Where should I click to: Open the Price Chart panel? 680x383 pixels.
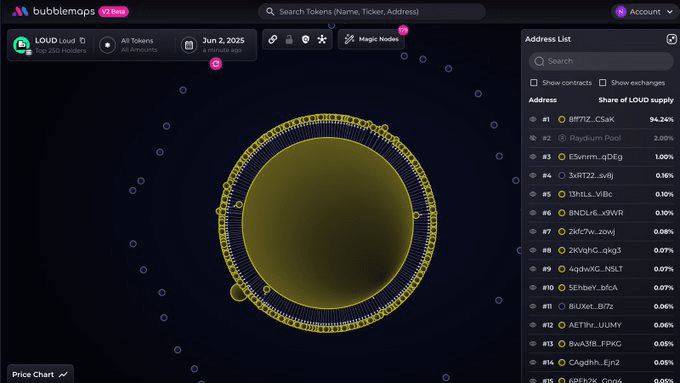pyautogui.click(x=40, y=374)
